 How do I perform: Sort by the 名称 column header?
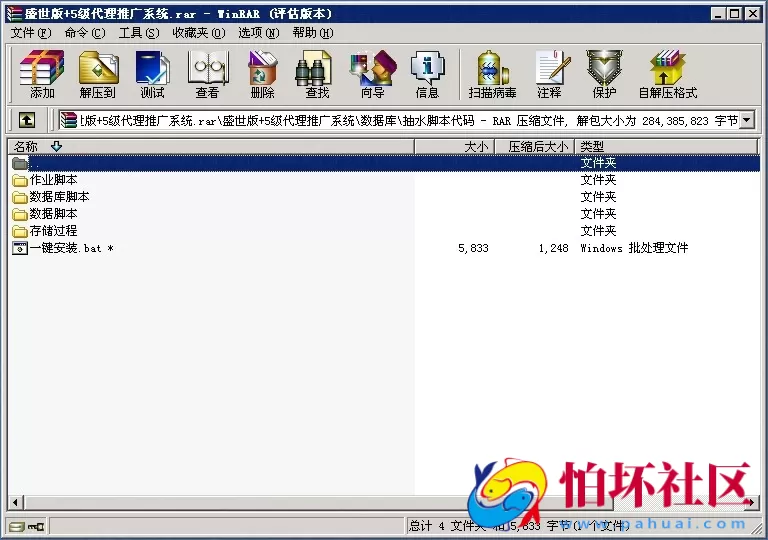pyautogui.click(x=211, y=147)
